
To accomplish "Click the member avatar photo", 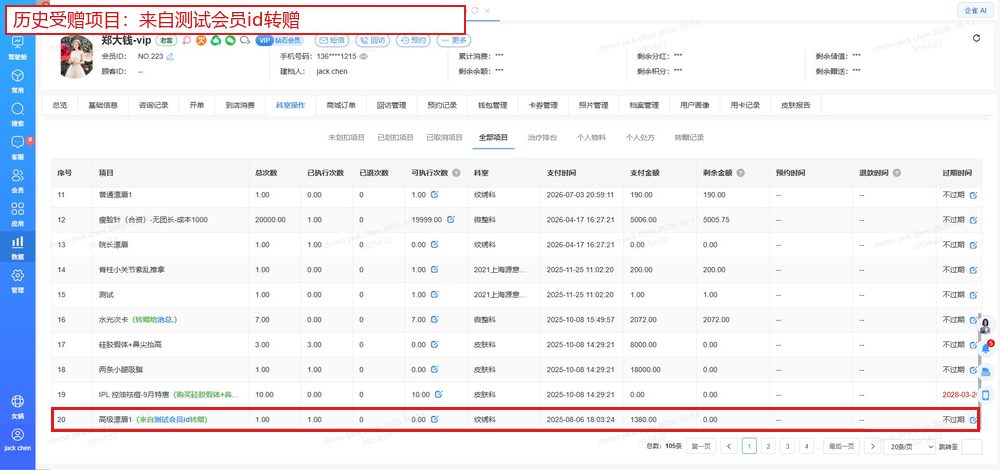I will point(77,57).
